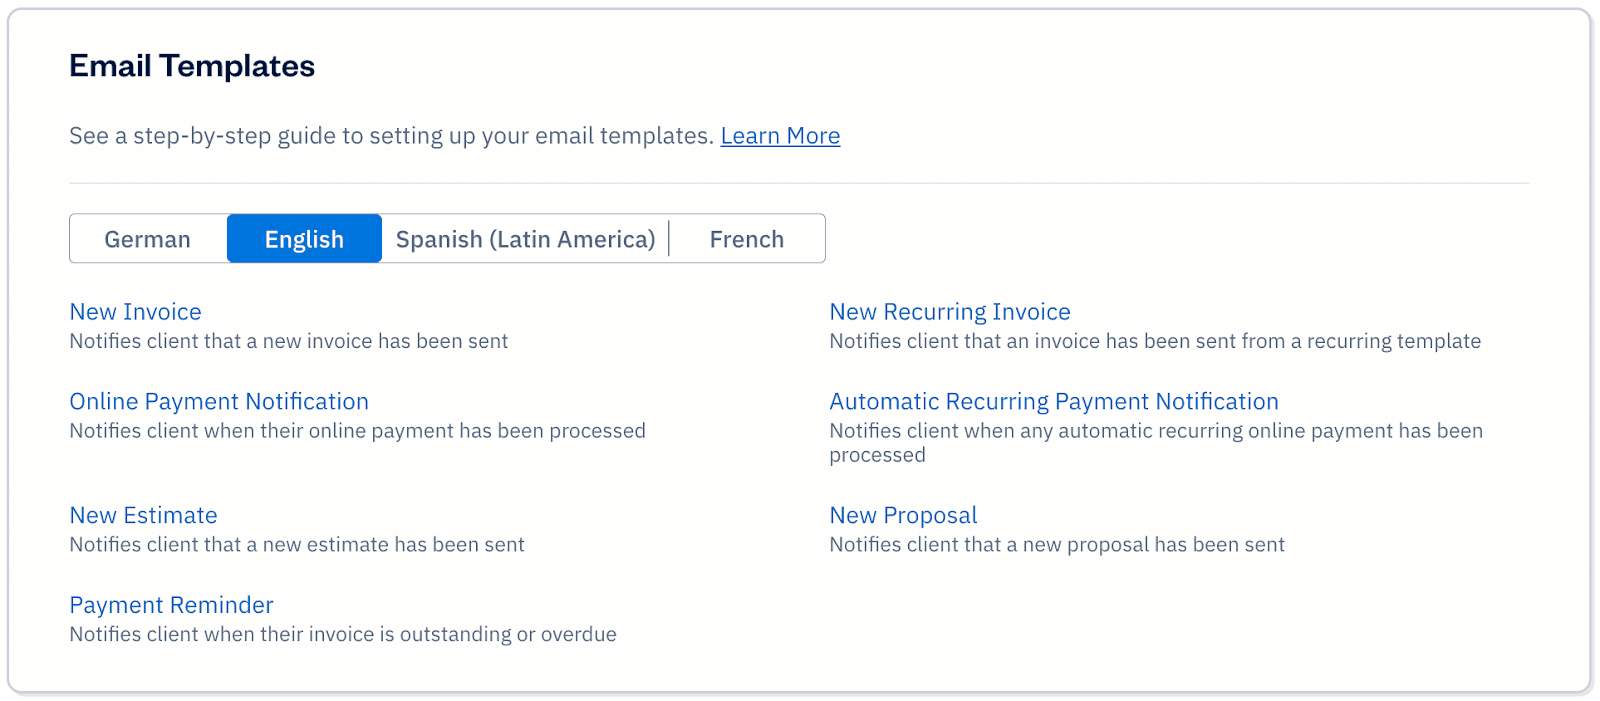The width and height of the screenshot is (1600, 701).
Task: Open the New Estimate template
Action: [143, 516]
